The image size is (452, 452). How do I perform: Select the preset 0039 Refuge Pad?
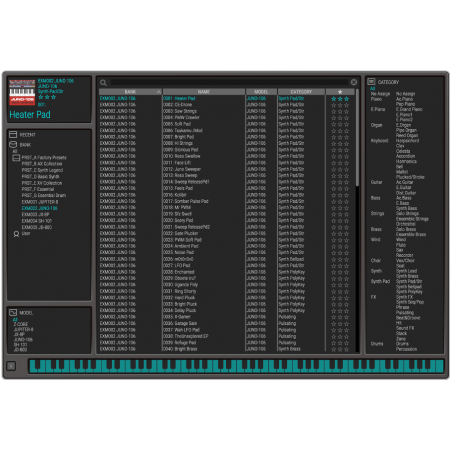[180, 343]
